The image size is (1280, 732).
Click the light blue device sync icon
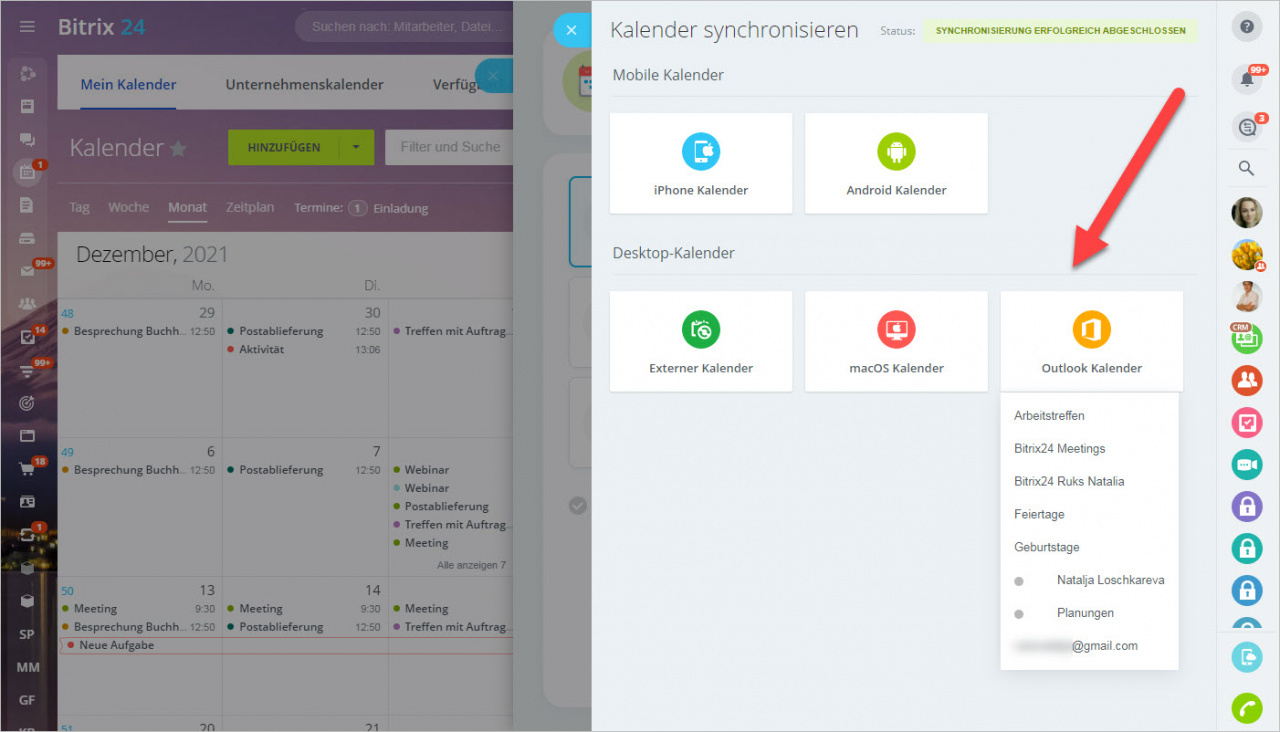coord(1246,657)
